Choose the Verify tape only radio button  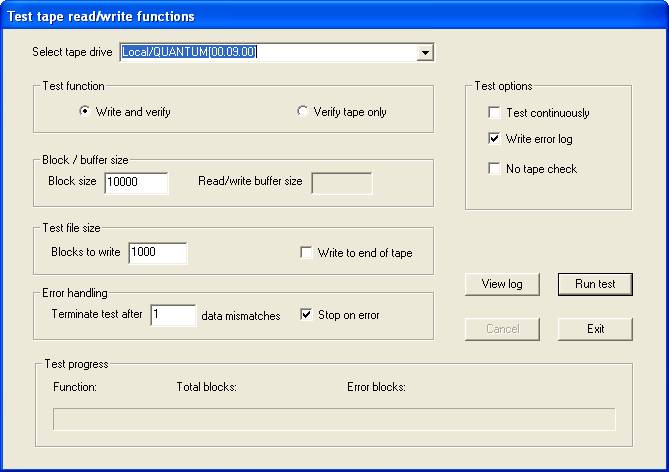point(303,112)
